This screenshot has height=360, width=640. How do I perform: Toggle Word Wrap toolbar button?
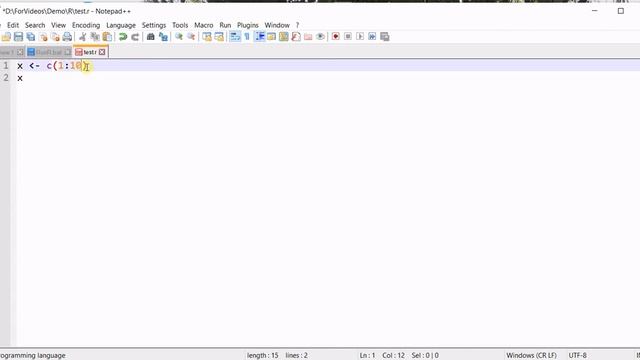coord(235,37)
